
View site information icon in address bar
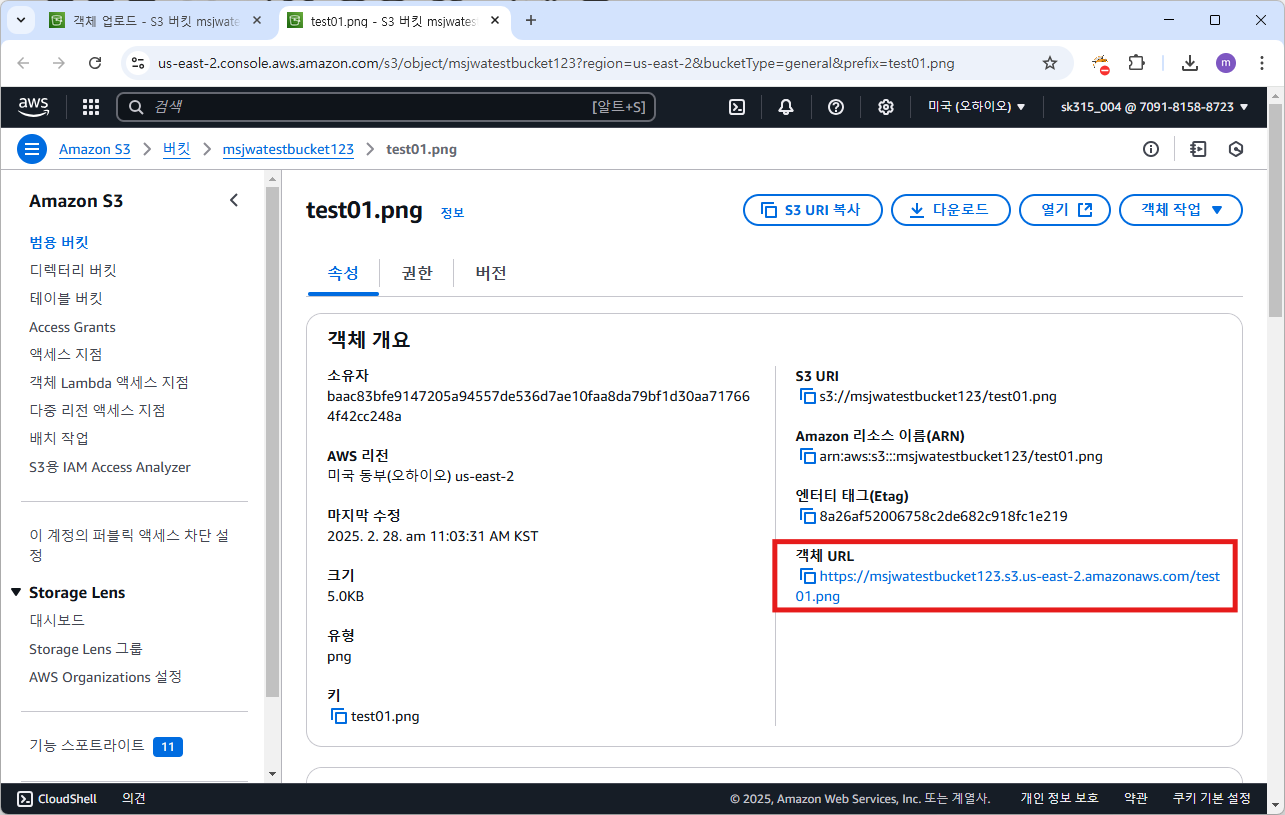(138, 63)
